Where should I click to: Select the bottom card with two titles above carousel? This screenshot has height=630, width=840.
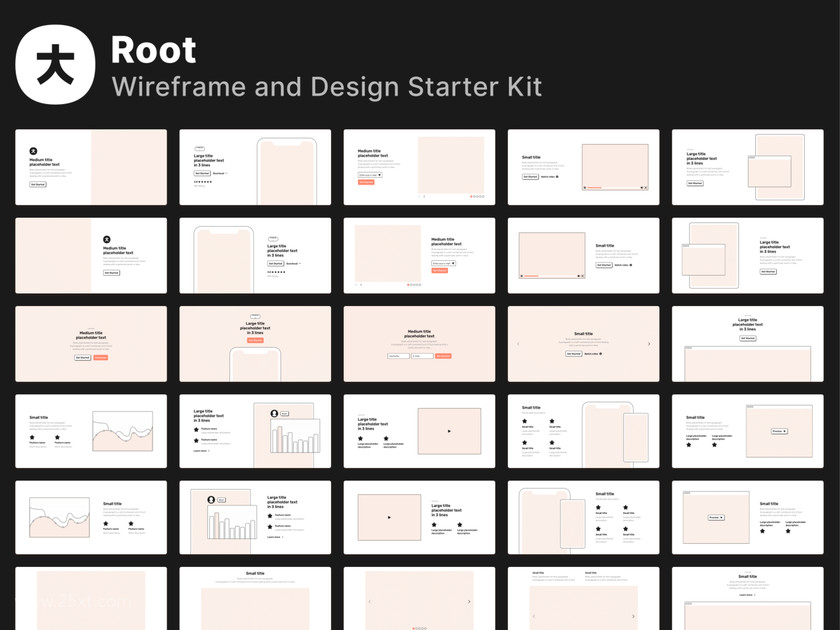[583, 598]
